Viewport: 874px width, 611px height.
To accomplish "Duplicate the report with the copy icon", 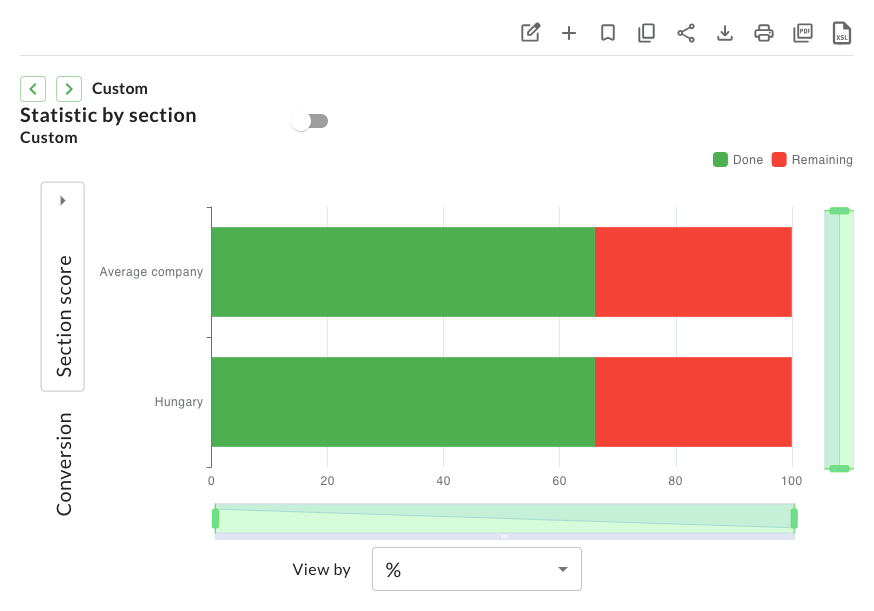I will 647,33.
